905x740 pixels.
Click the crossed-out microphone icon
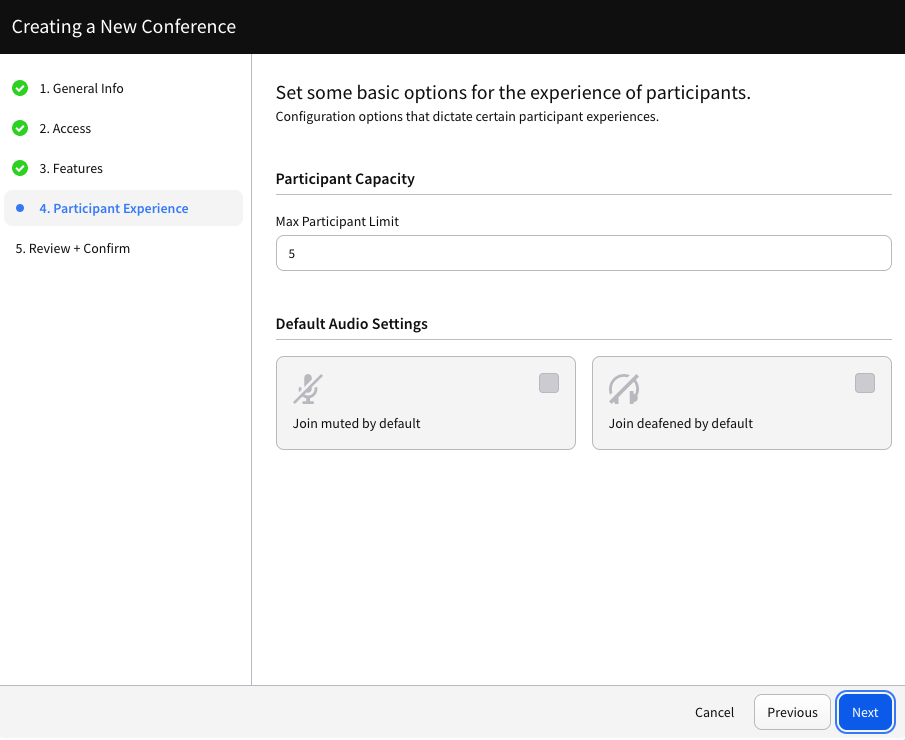pyautogui.click(x=308, y=388)
